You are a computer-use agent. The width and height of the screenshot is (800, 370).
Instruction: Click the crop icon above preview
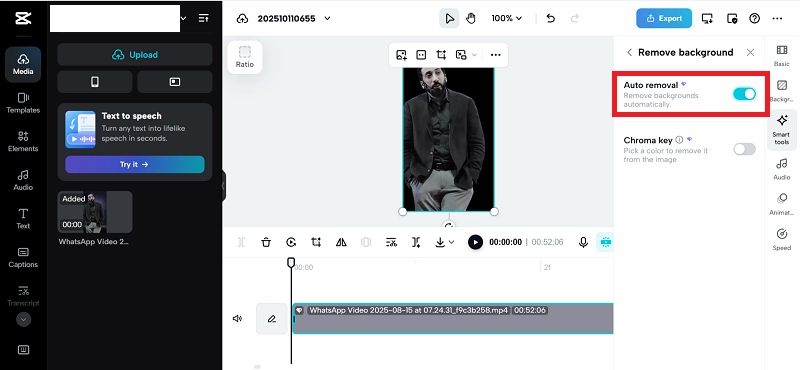click(441, 55)
